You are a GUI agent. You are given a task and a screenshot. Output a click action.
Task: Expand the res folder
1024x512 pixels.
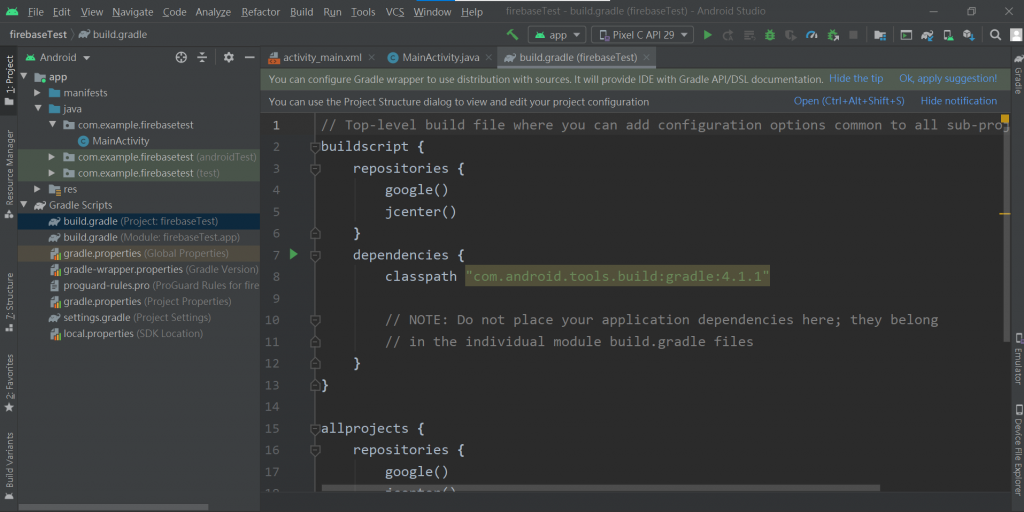[x=38, y=189]
